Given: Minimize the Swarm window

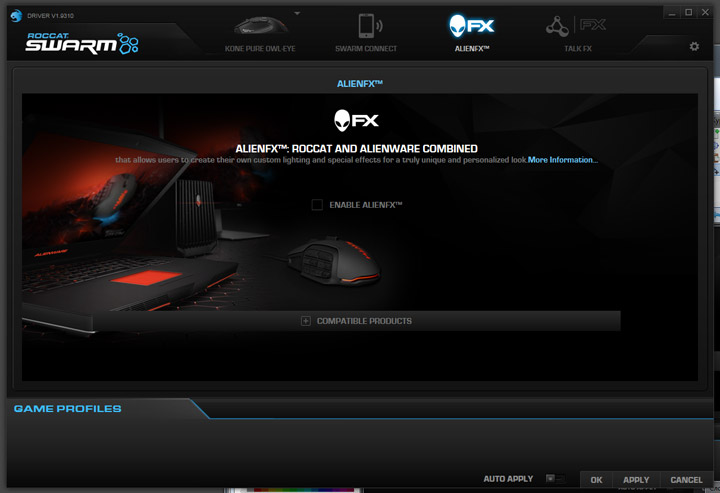Looking at the screenshot, I should tap(672, 13).
